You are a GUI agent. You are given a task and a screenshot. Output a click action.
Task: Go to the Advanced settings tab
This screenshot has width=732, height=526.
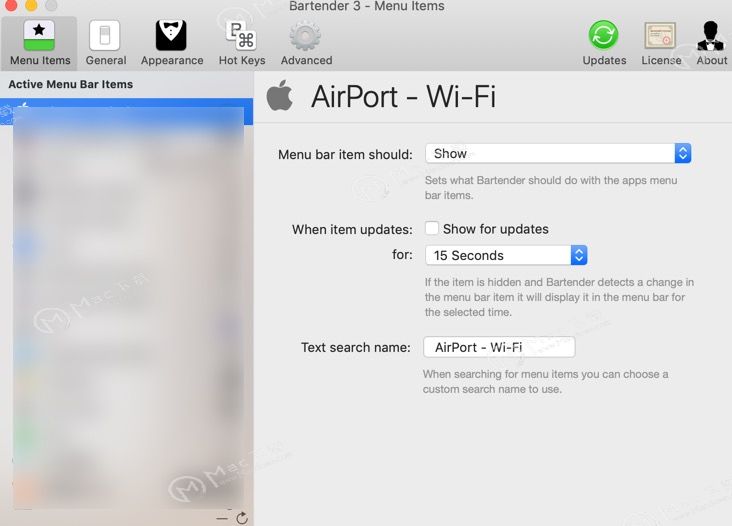point(306,43)
